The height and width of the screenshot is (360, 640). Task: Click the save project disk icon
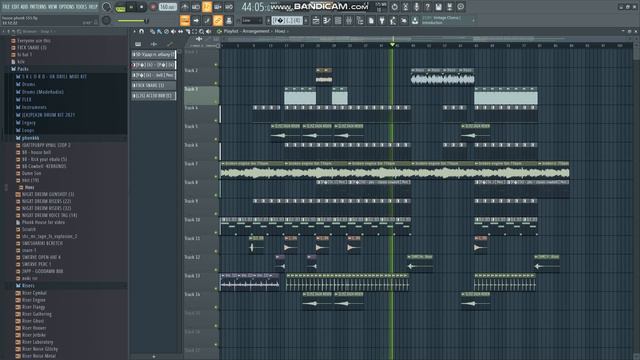pos(438,7)
